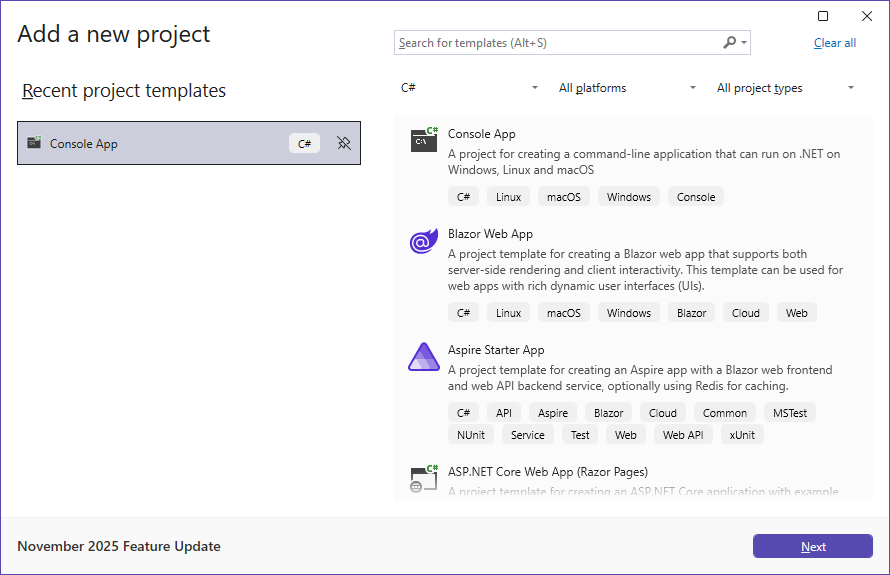Click the Next button

(813, 546)
